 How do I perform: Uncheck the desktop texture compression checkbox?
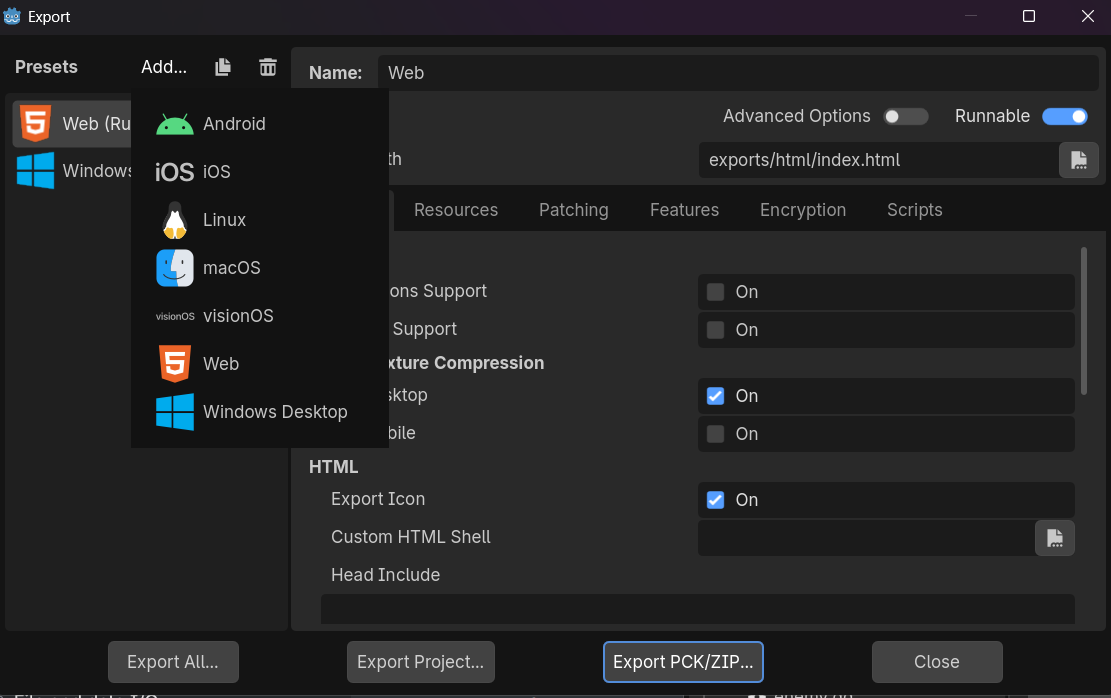[716, 396]
